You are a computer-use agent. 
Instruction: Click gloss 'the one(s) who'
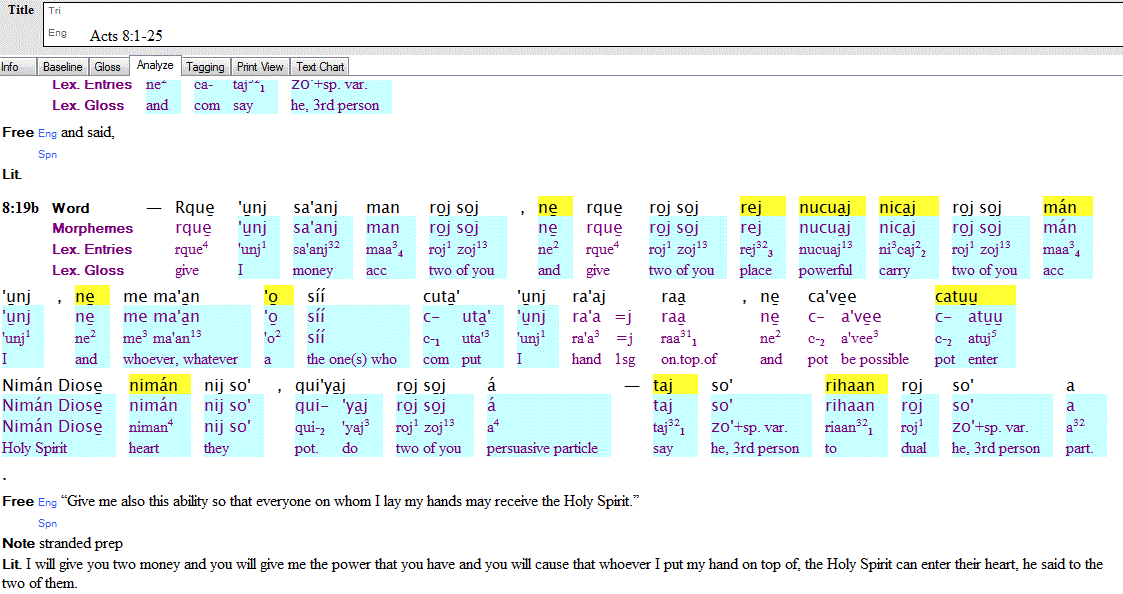coord(352,359)
